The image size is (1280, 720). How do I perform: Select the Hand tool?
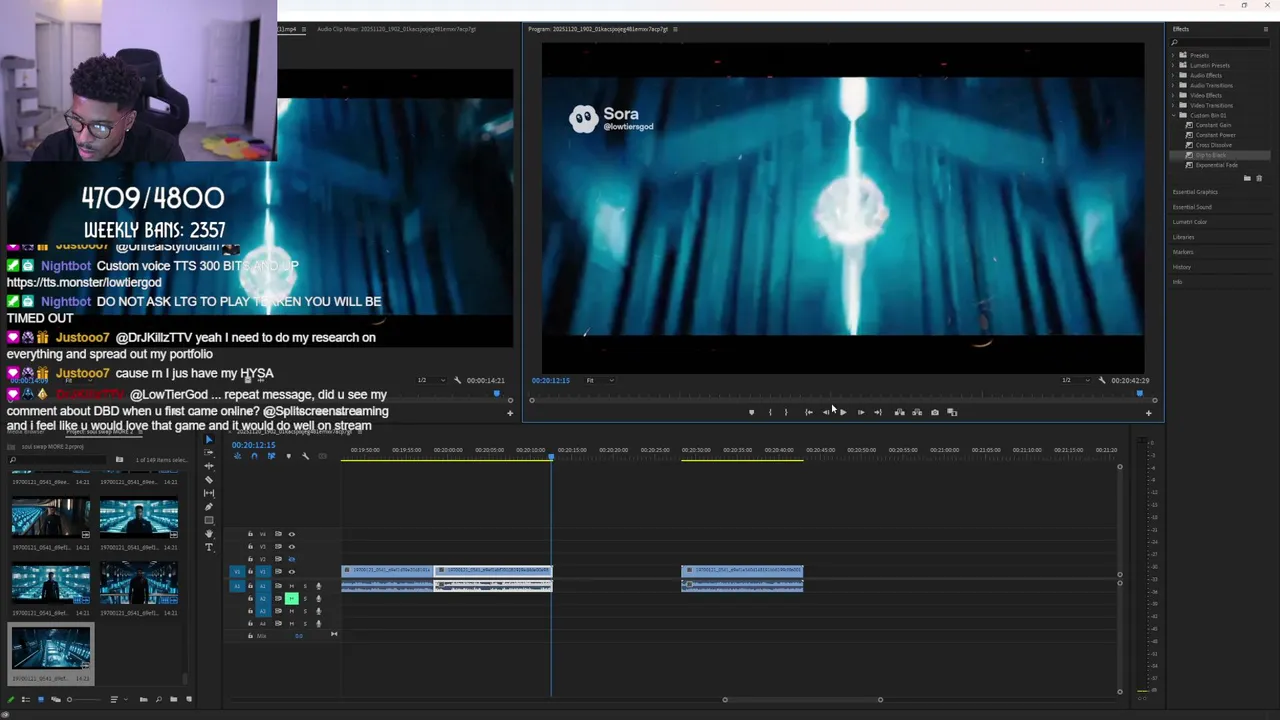point(209,534)
